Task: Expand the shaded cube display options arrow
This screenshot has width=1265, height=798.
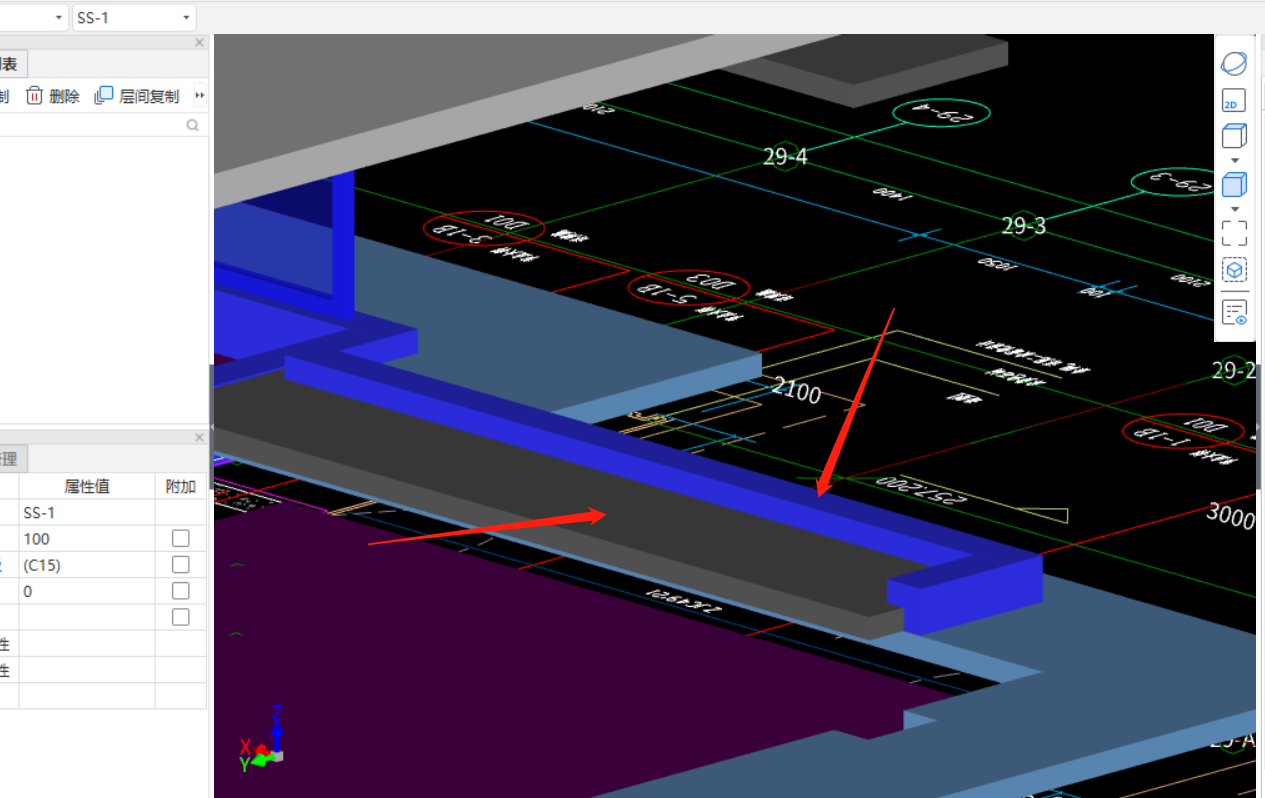Action: click(x=1234, y=208)
